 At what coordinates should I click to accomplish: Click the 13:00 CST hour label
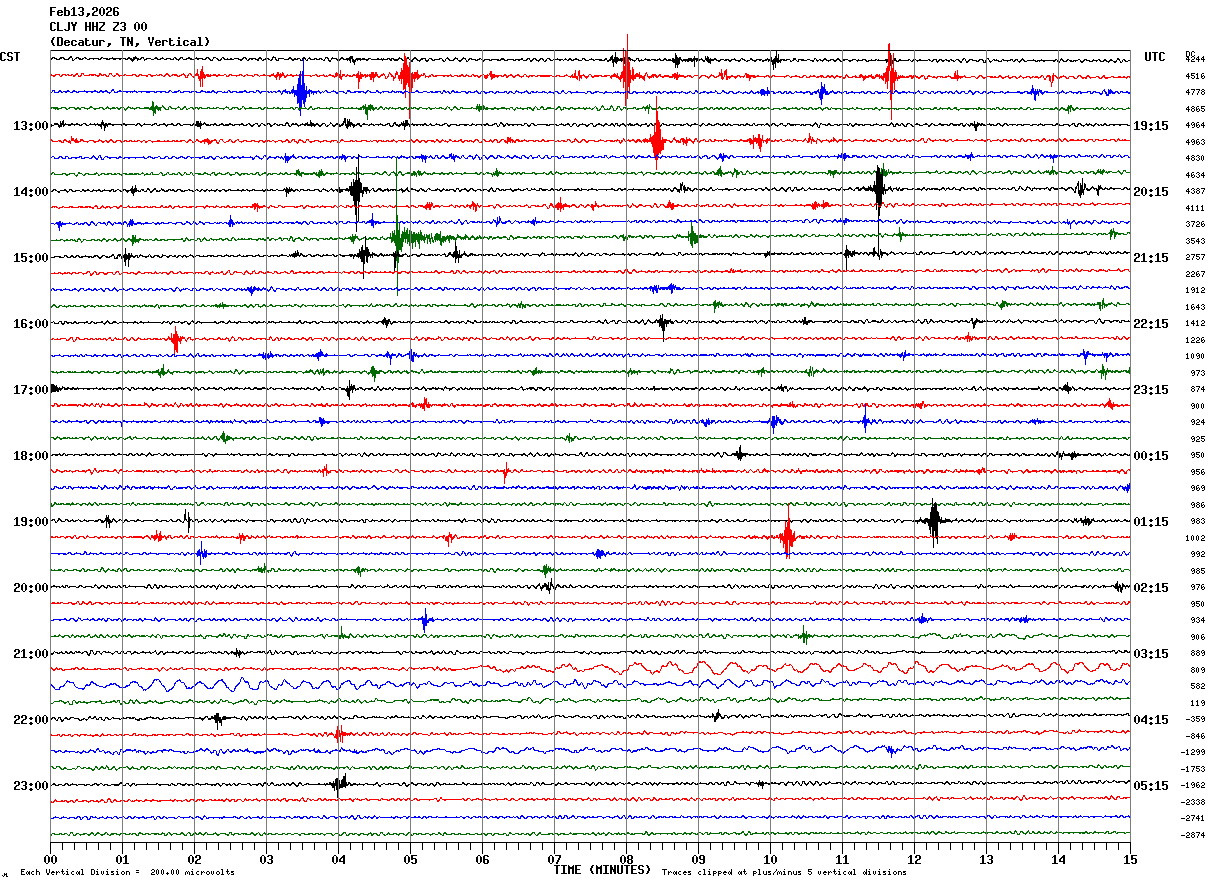pyautogui.click(x=30, y=126)
